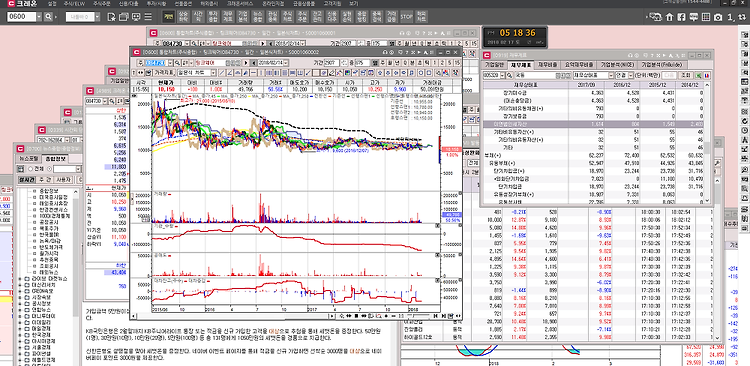Open the Facebook icon in top toolbar

pyautogui.click(x=682, y=17)
